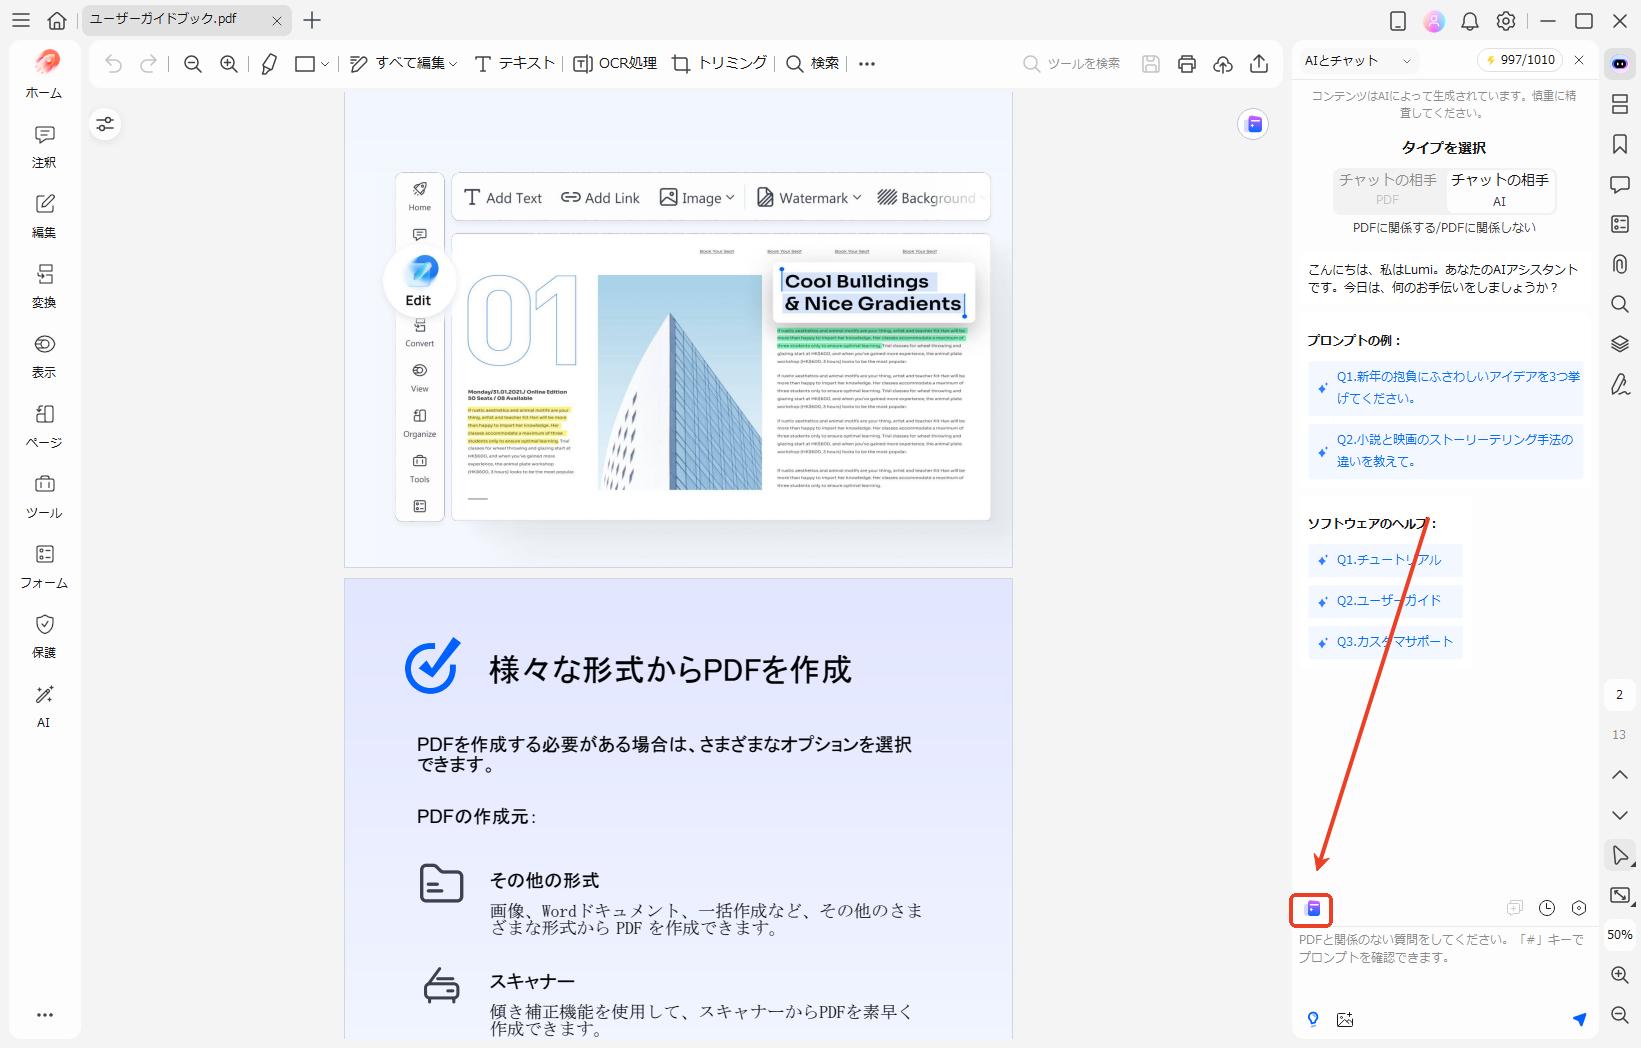Screen dimensions: 1641x1048
Task: Open the 保護 protection panel
Action: coord(43,636)
